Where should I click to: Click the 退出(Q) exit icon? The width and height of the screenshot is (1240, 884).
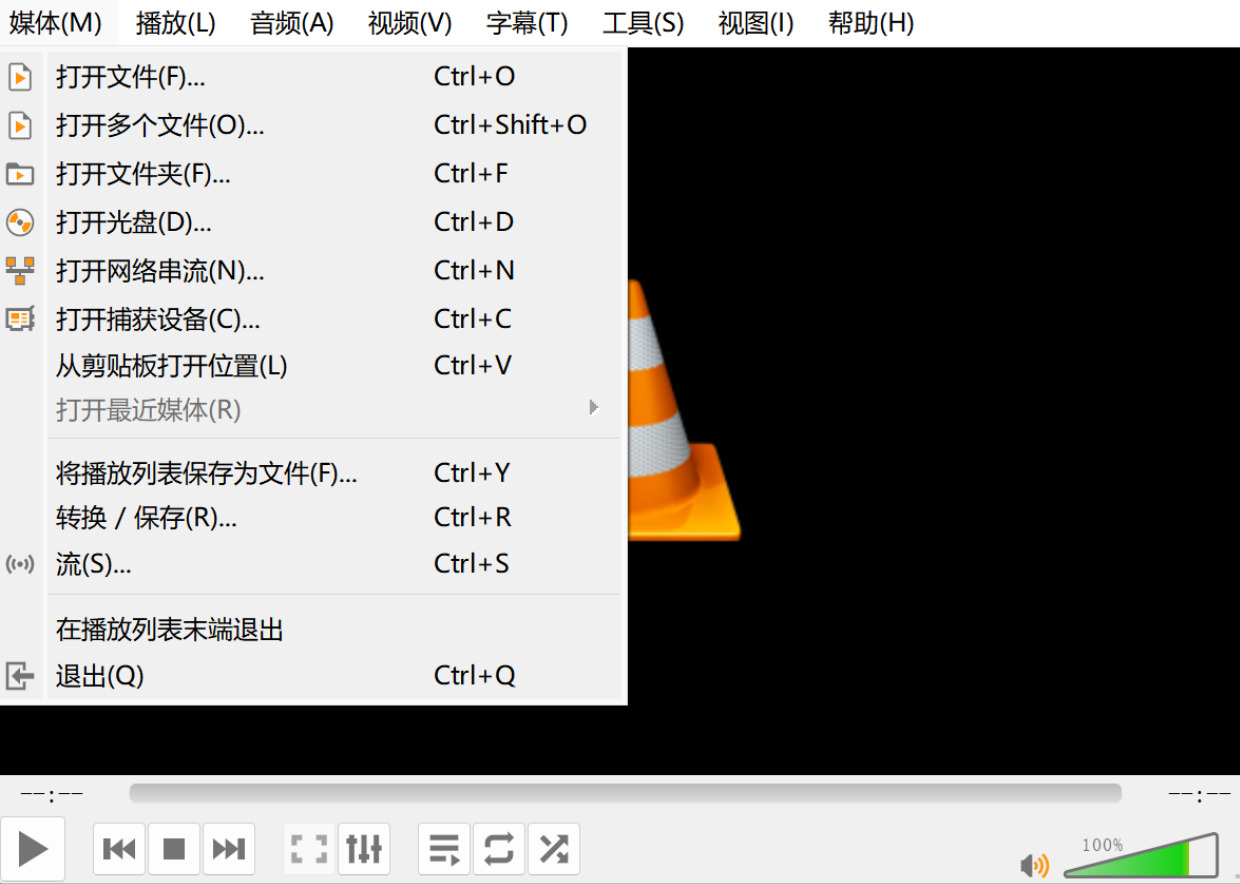(20, 676)
